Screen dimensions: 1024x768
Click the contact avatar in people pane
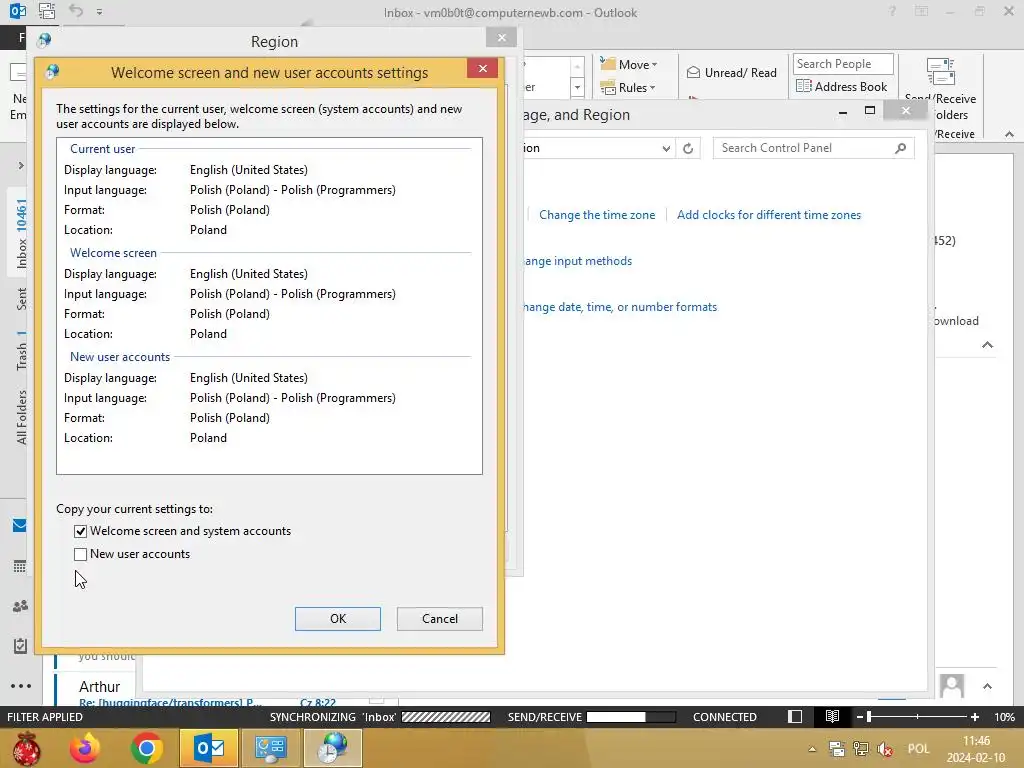pyautogui.click(x=952, y=686)
